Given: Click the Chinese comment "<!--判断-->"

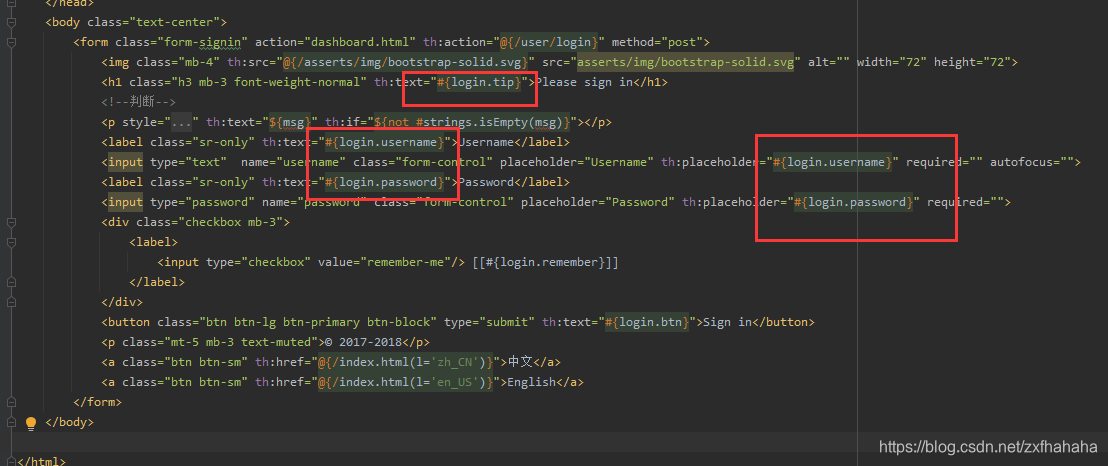Looking at the screenshot, I should click(138, 102).
